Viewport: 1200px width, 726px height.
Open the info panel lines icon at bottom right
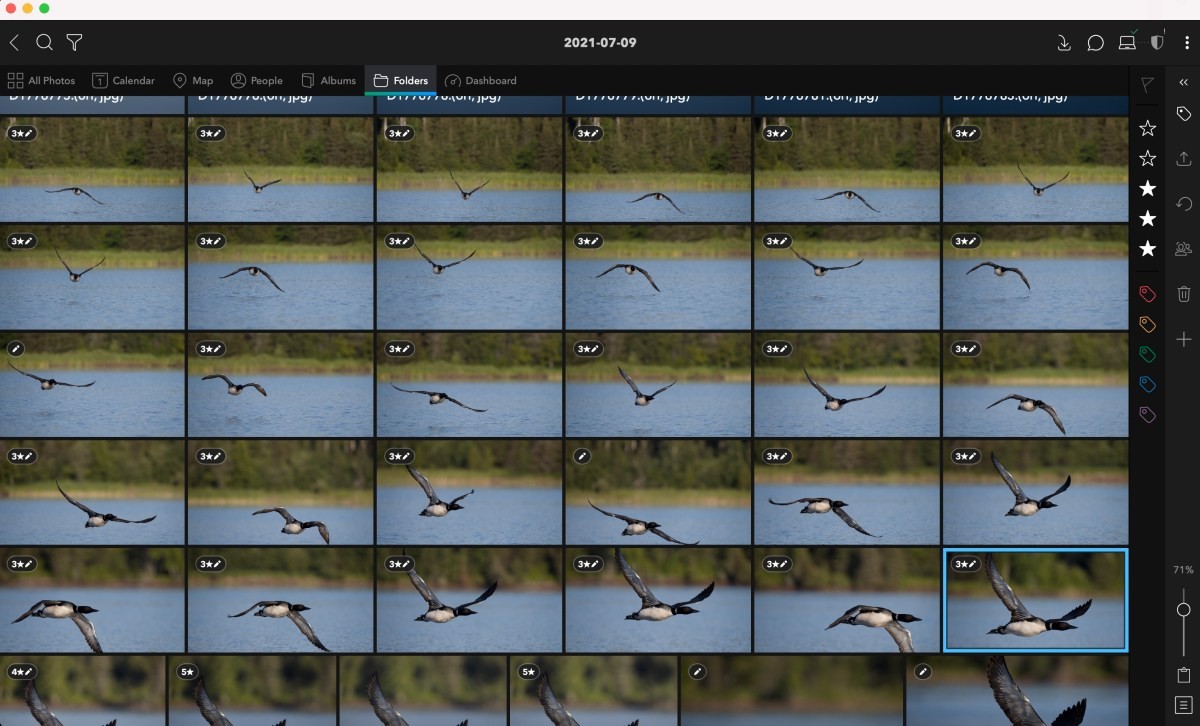(x=1184, y=705)
